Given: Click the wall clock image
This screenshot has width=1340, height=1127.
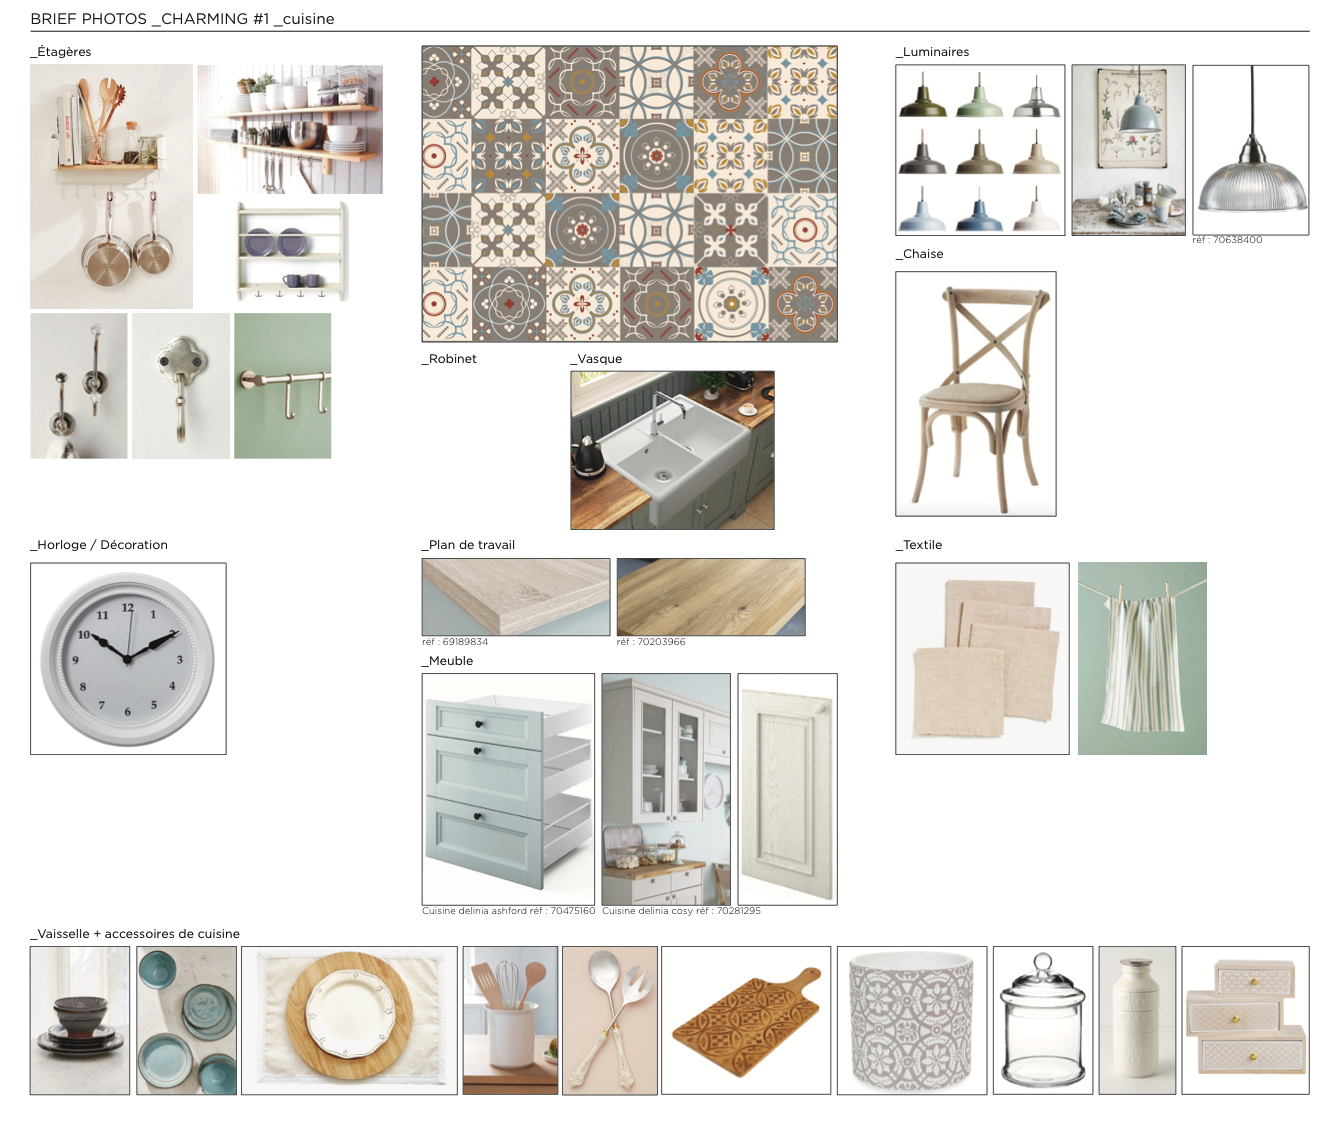Looking at the screenshot, I should [x=128, y=658].
